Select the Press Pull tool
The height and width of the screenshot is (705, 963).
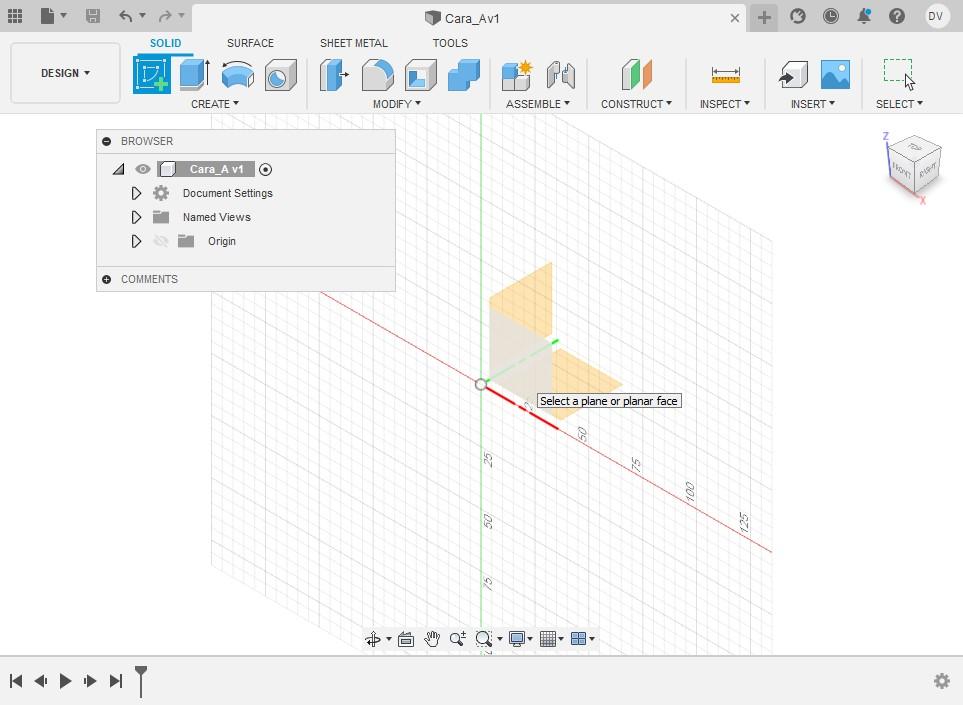[334, 74]
